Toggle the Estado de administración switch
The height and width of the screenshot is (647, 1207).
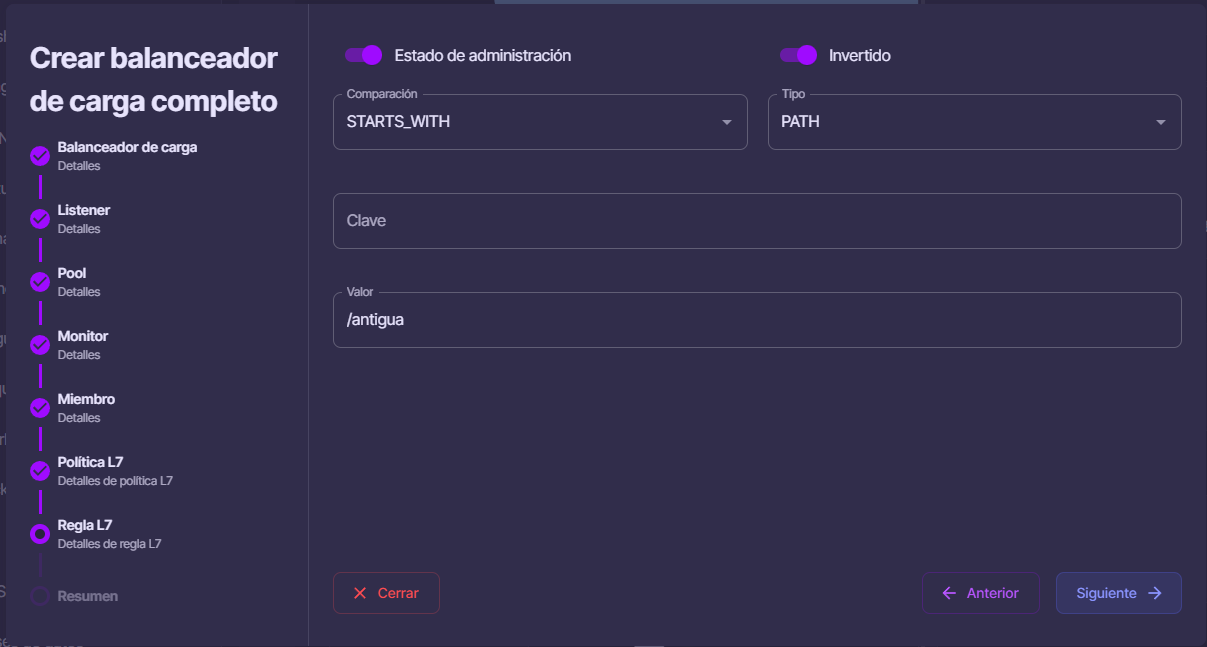coord(364,55)
